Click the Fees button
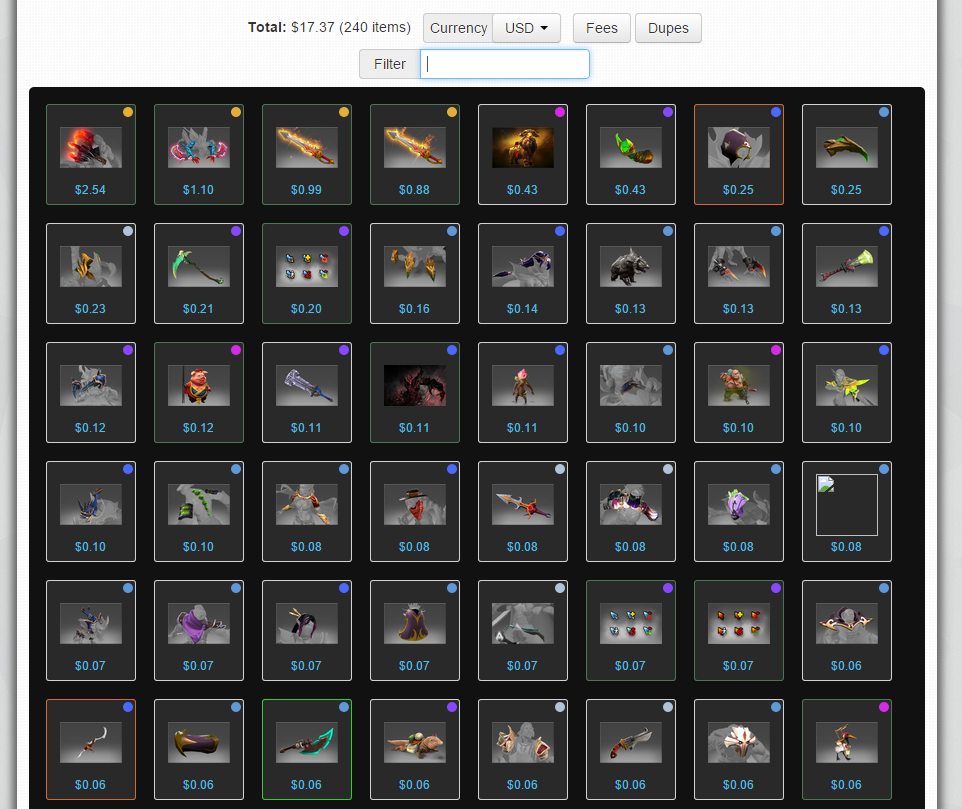The height and width of the screenshot is (809, 962). [x=601, y=28]
